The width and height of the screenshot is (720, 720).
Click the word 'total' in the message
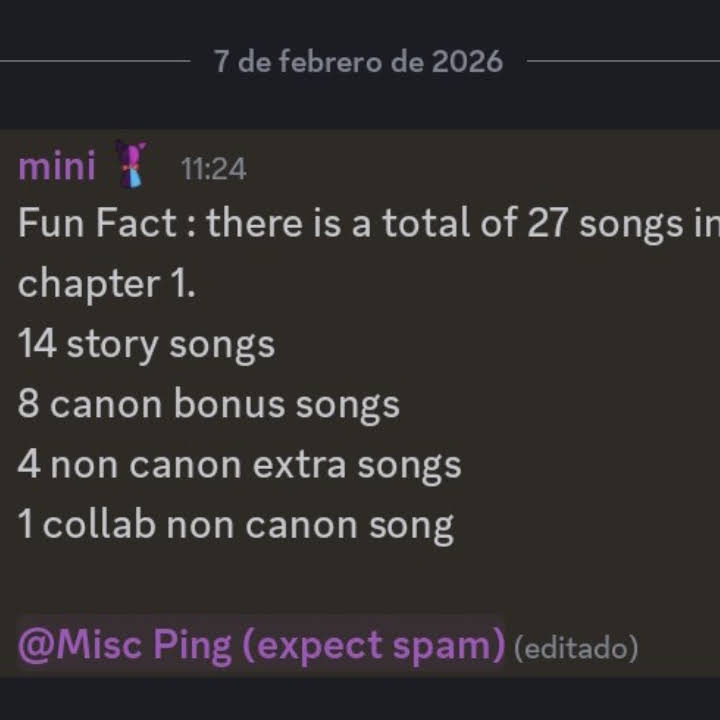pyautogui.click(x=426, y=223)
